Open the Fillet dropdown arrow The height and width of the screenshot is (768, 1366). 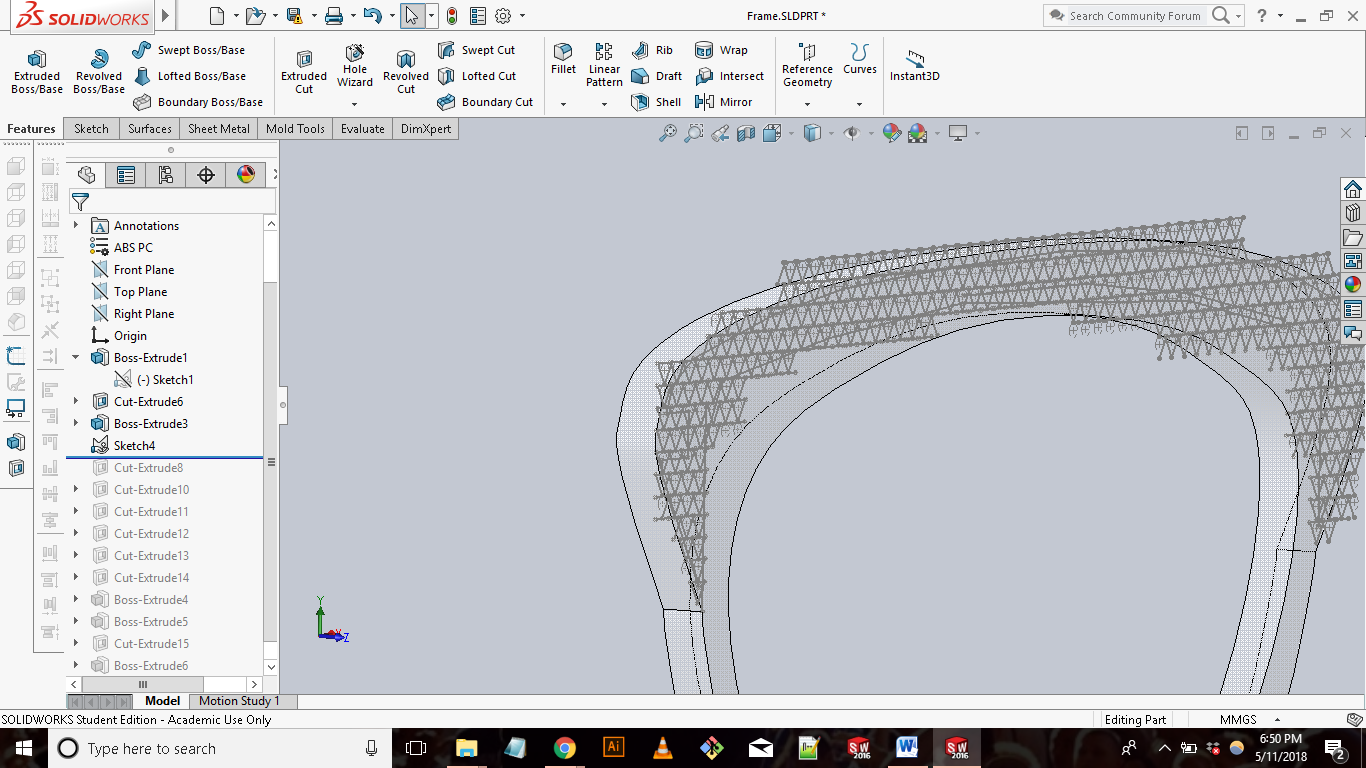(563, 104)
